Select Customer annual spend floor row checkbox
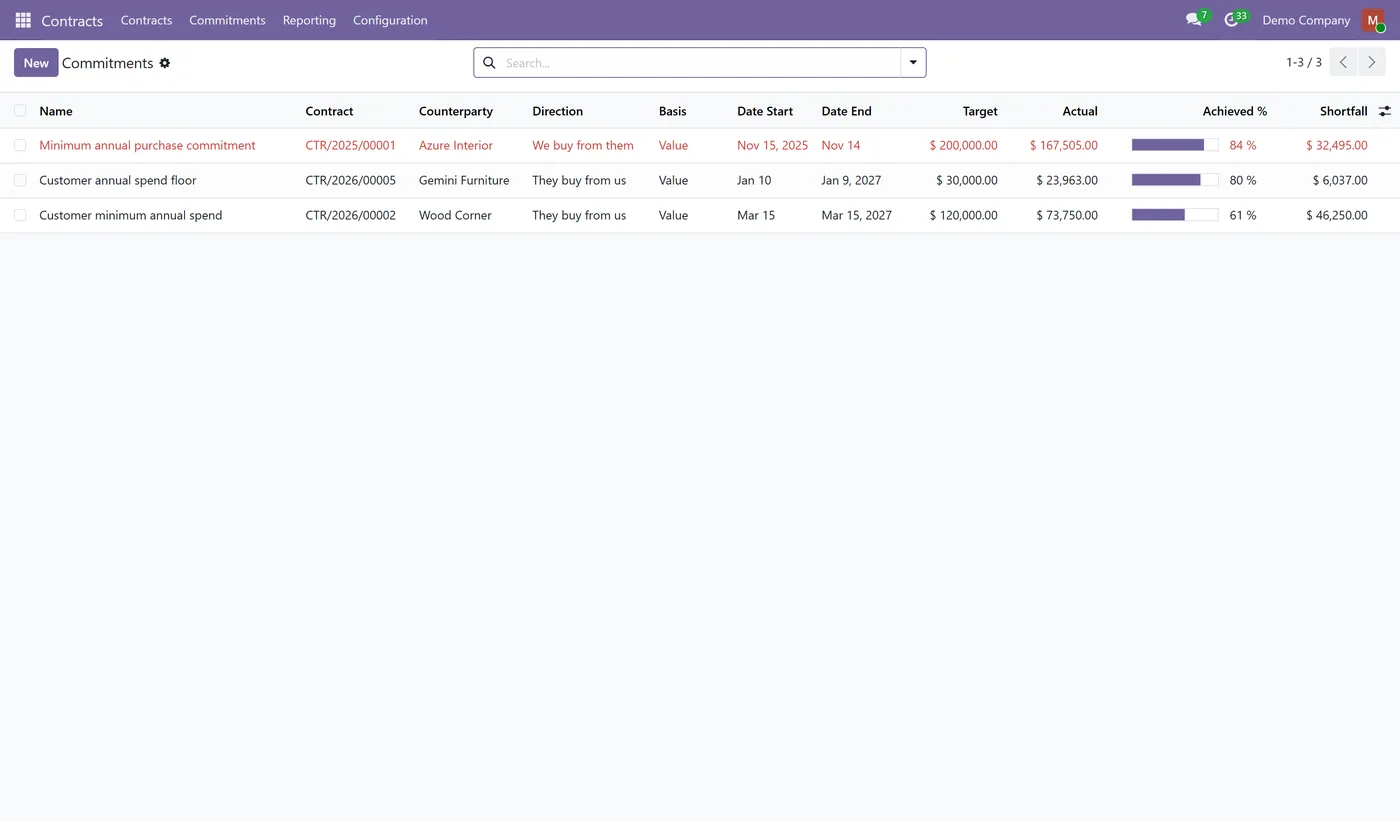Screen dimensions: 1400x822 click(x=20, y=180)
